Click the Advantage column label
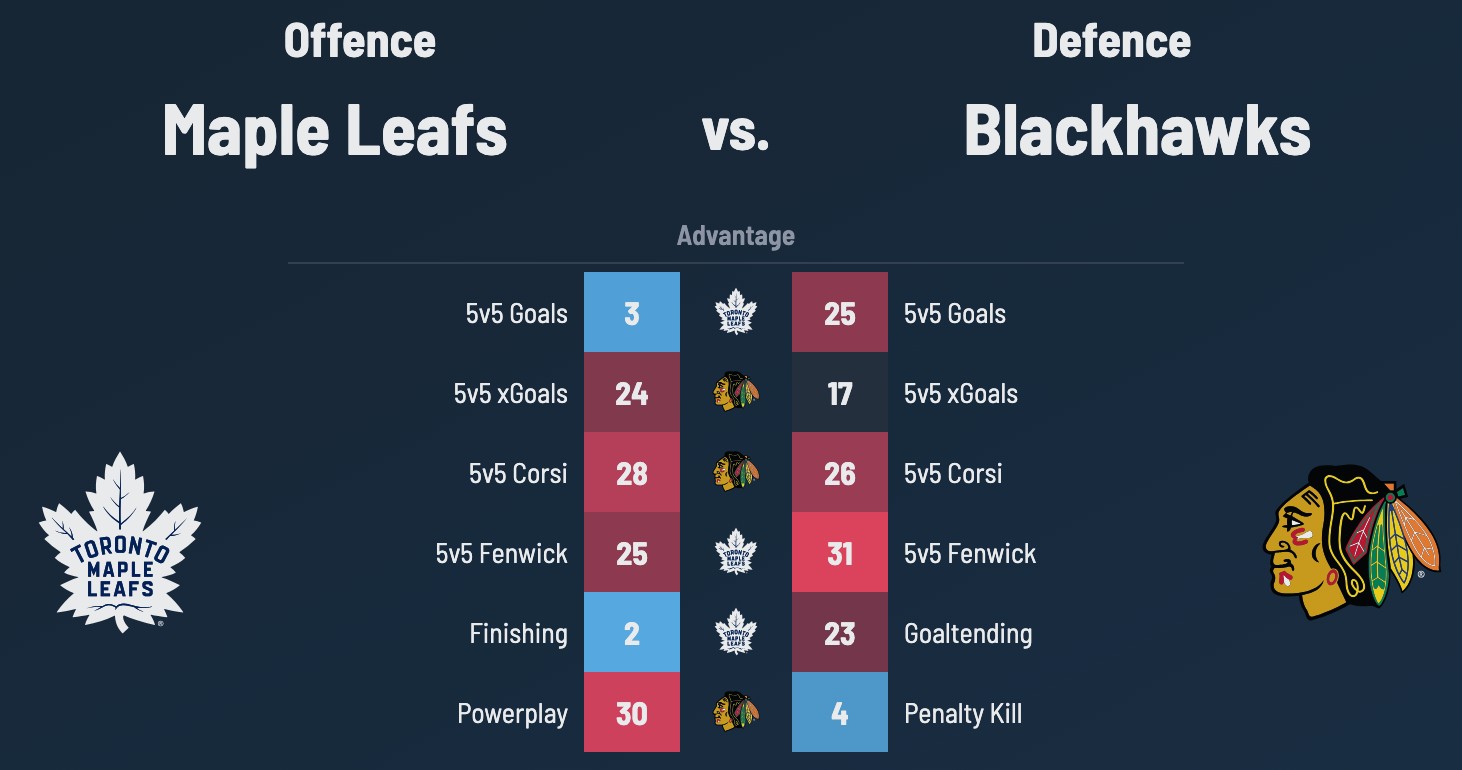Viewport: 1462px width, 770px height. 736,236
